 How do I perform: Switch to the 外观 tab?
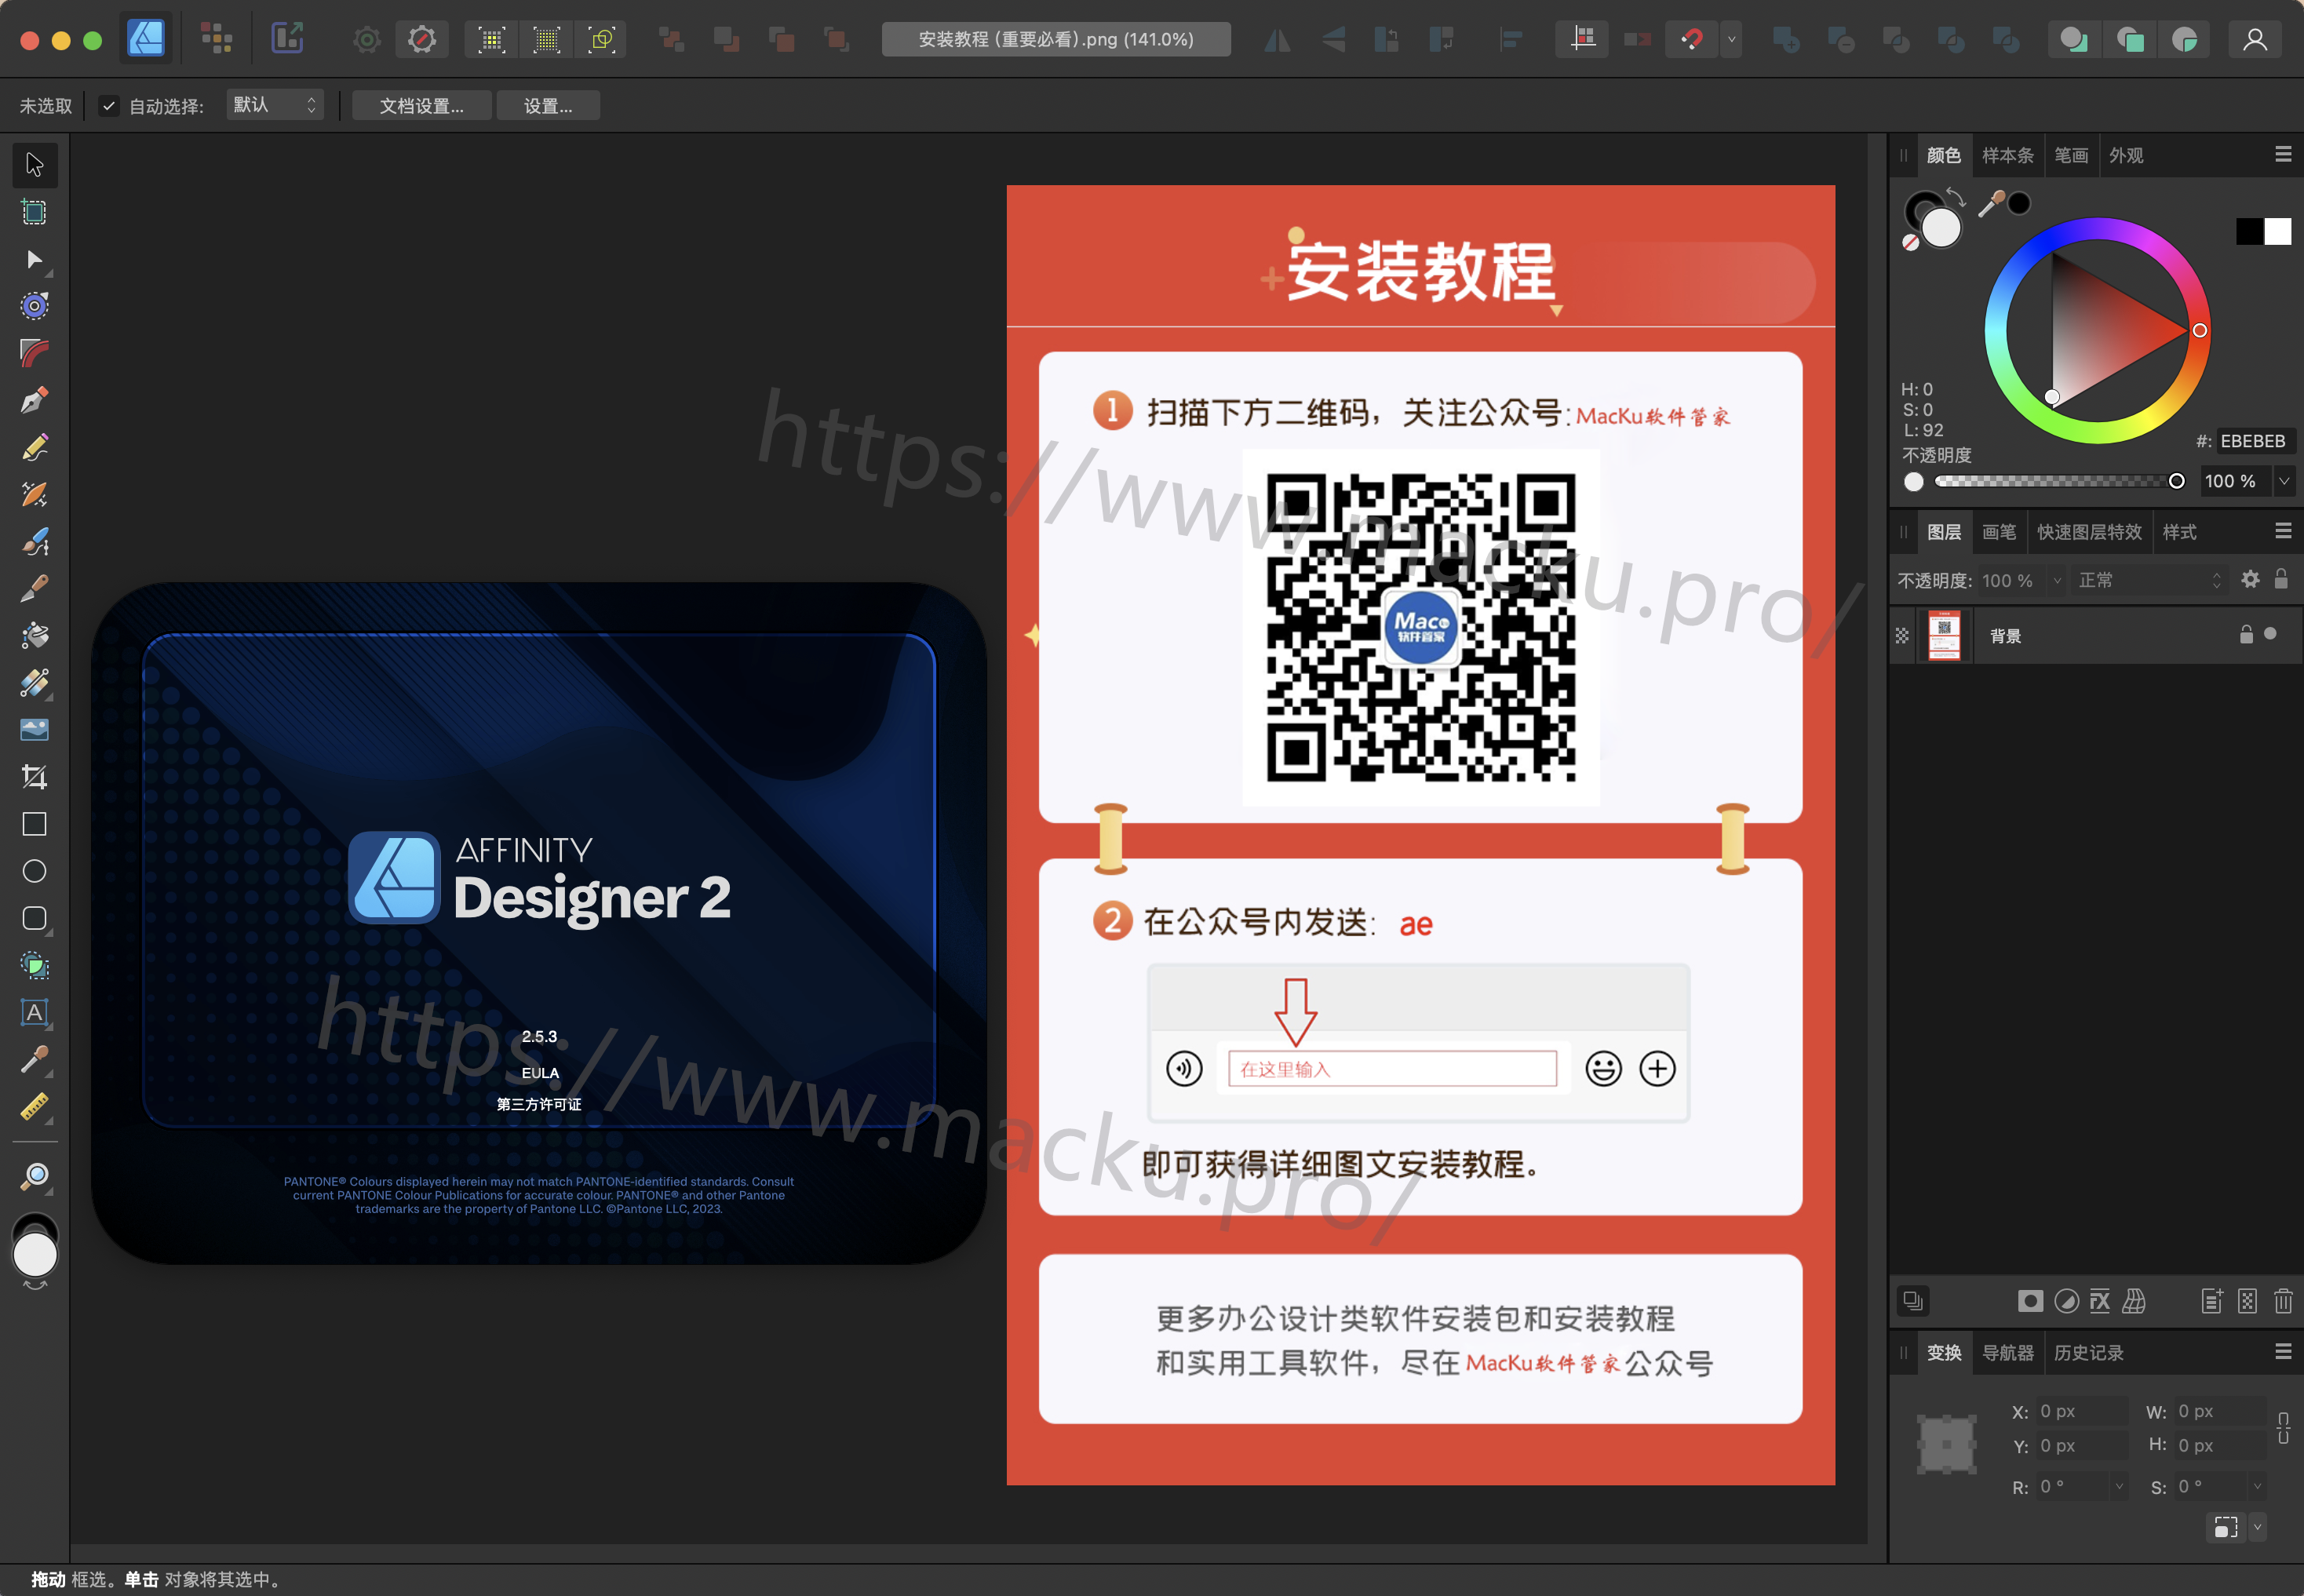point(2126,155)
